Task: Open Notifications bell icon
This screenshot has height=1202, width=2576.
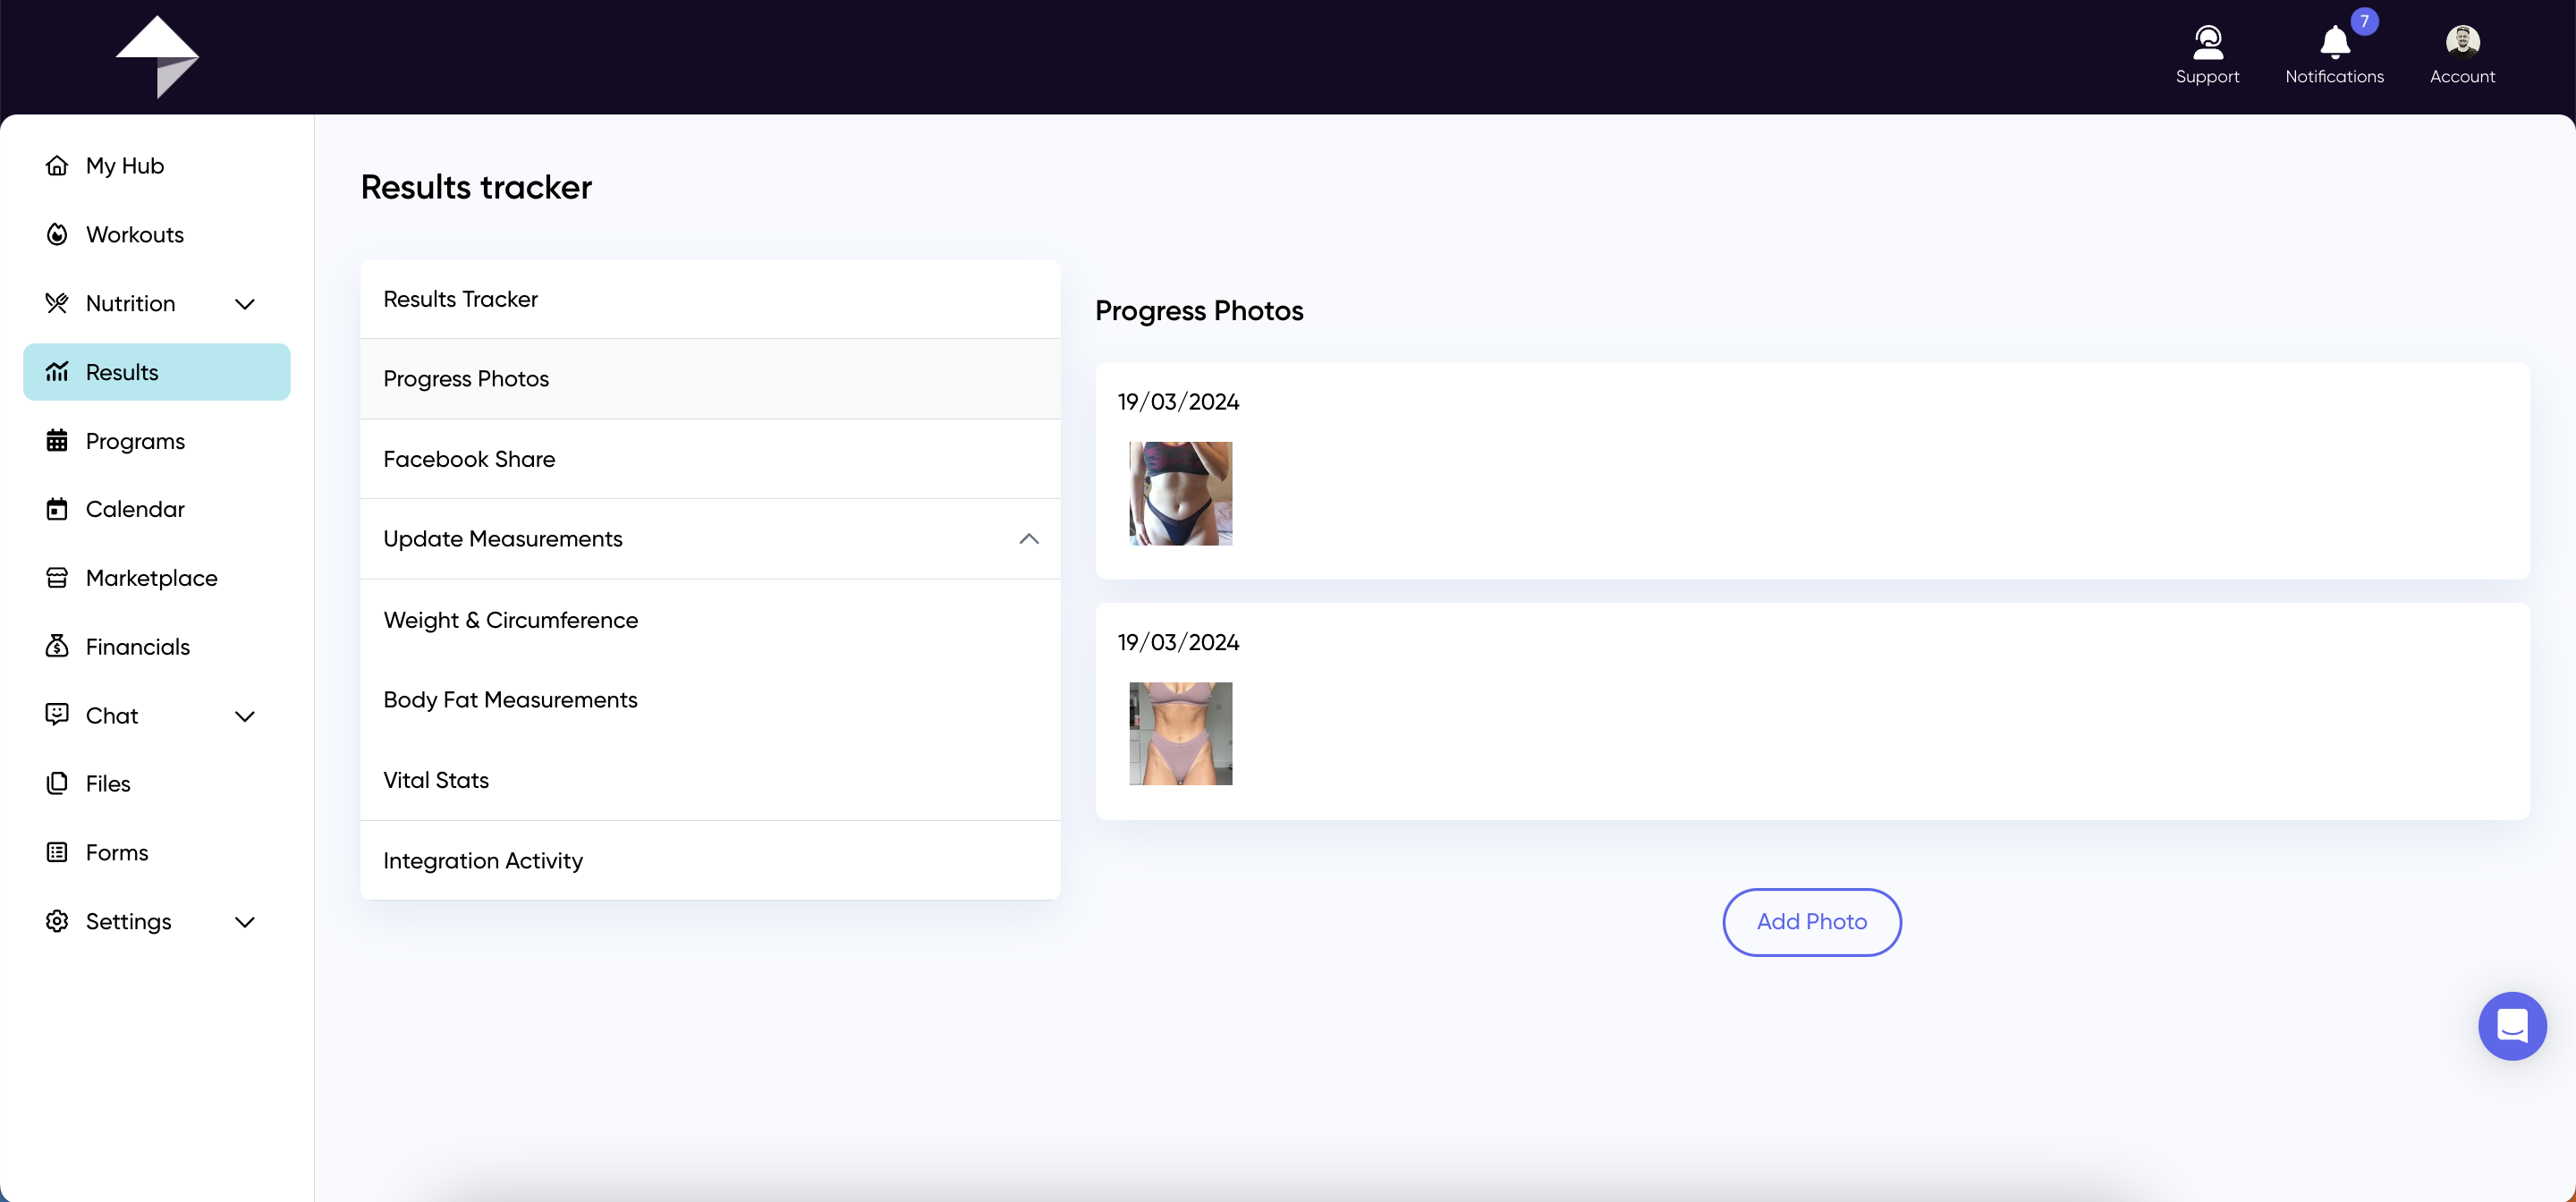Action: coord(2334,42)
